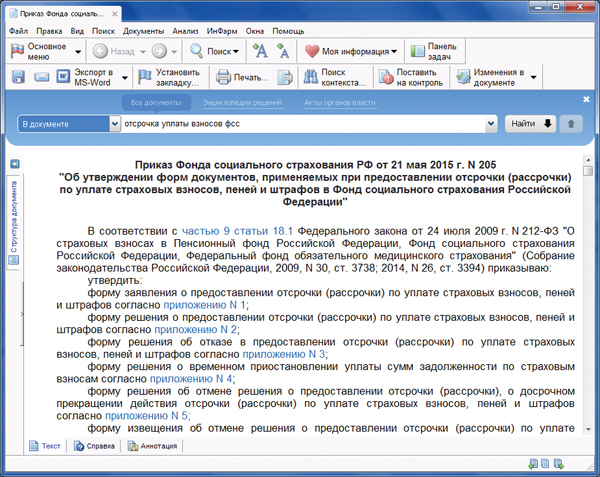
Task: Decrease font size with small A icon
Action: (283, 50)
